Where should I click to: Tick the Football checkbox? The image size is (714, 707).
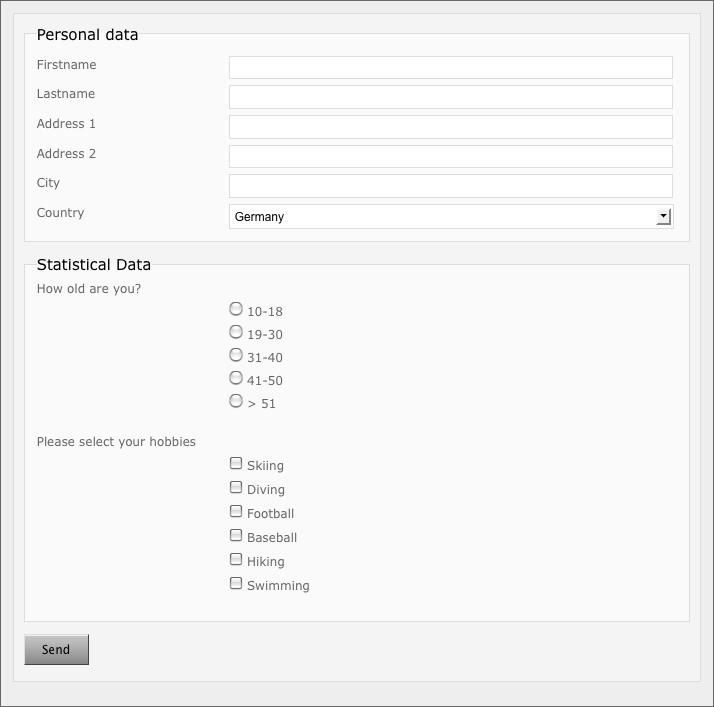[236, 512]
